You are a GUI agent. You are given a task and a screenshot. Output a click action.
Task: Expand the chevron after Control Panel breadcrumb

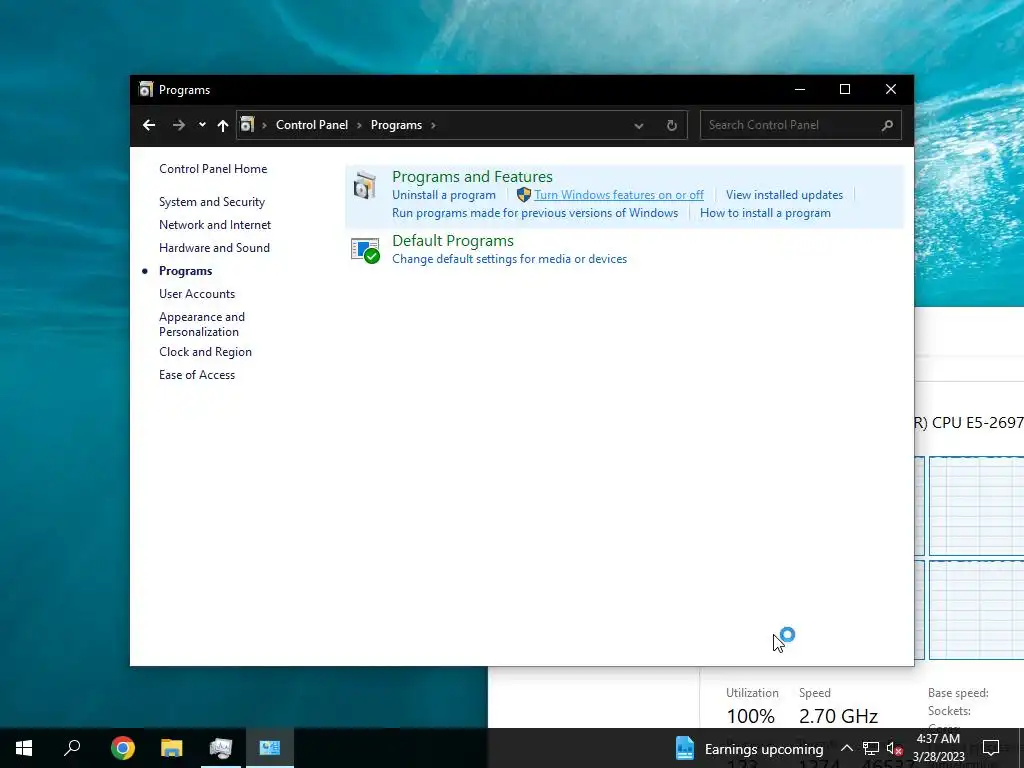pyautogui.click(x=359, y=125)
